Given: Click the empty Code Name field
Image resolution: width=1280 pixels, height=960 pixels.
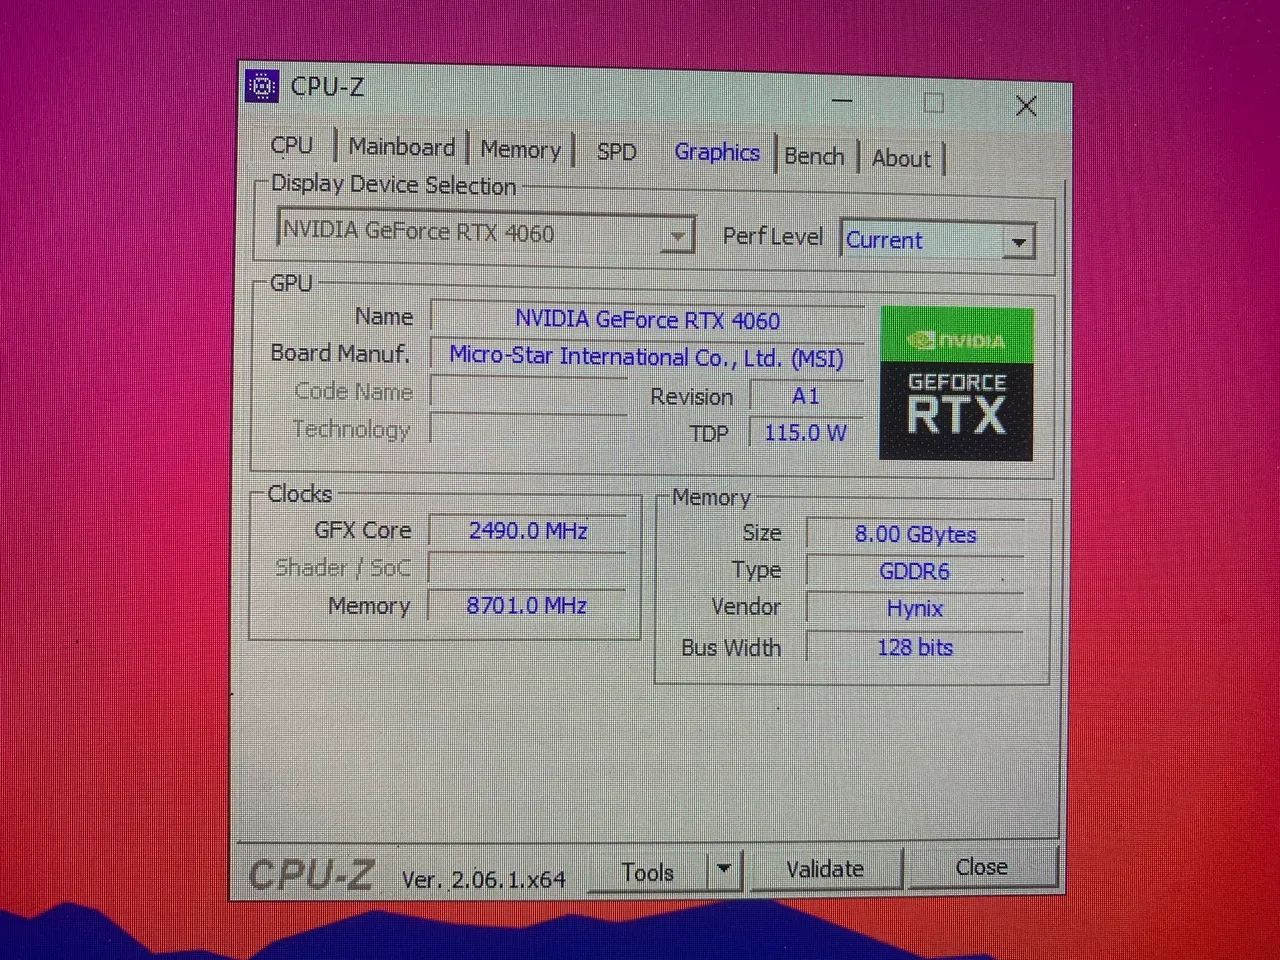Looking at the screenshot, I should point(529,392).
